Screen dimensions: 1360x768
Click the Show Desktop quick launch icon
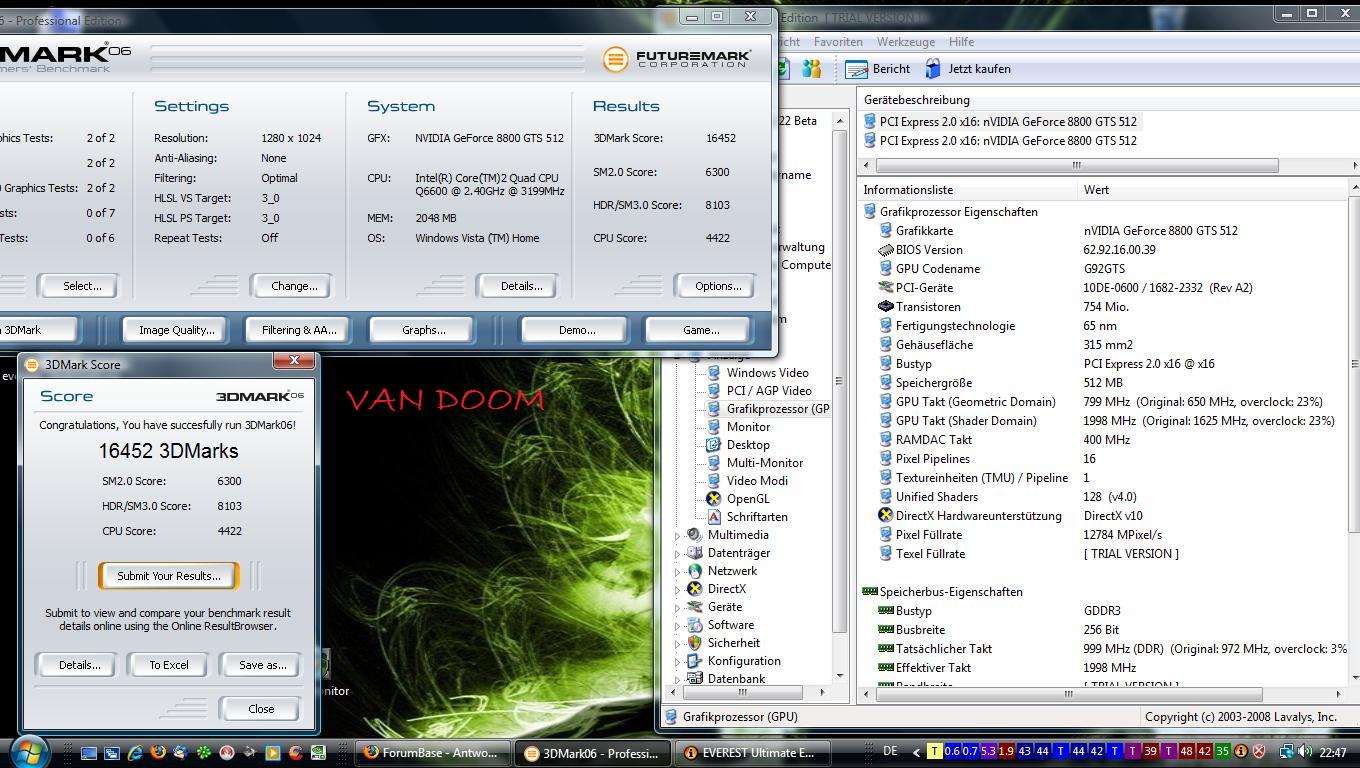[x=89, y=753]
